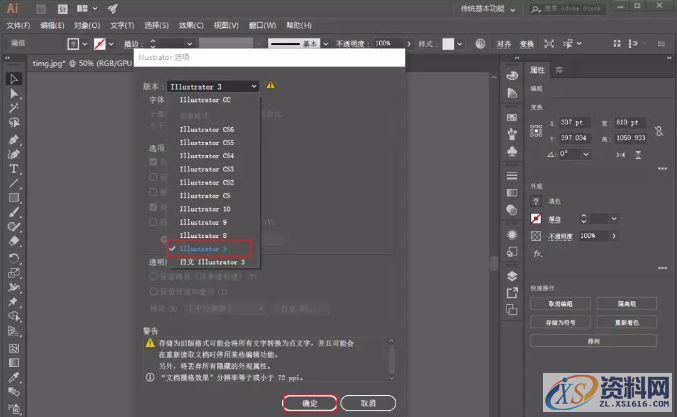This screenshot has height=417, width=677.
Task: Click the stroke color swatch in control bar
Action: click(x=100, y=44)
